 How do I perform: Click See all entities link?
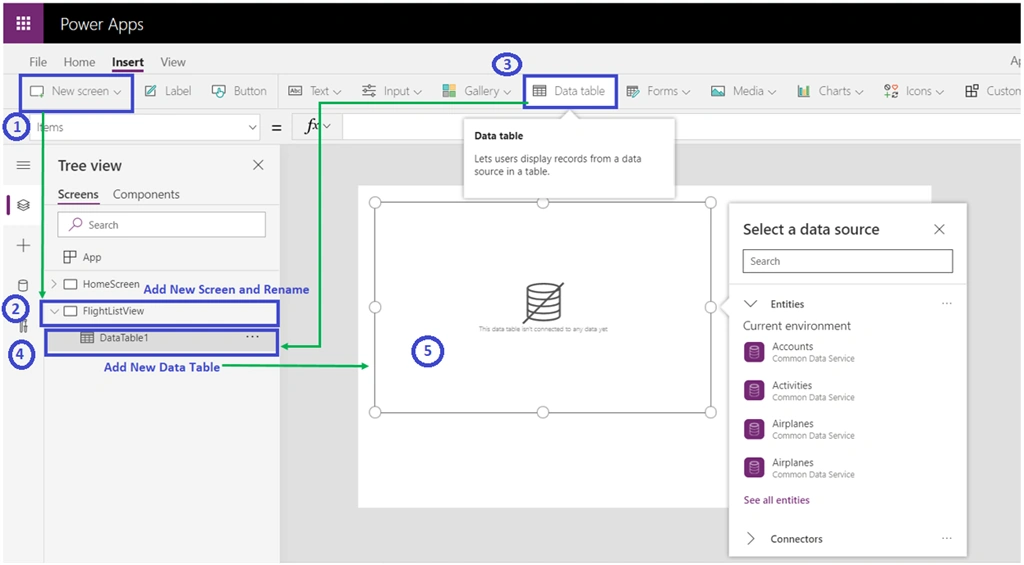click(x=776, y=500)
